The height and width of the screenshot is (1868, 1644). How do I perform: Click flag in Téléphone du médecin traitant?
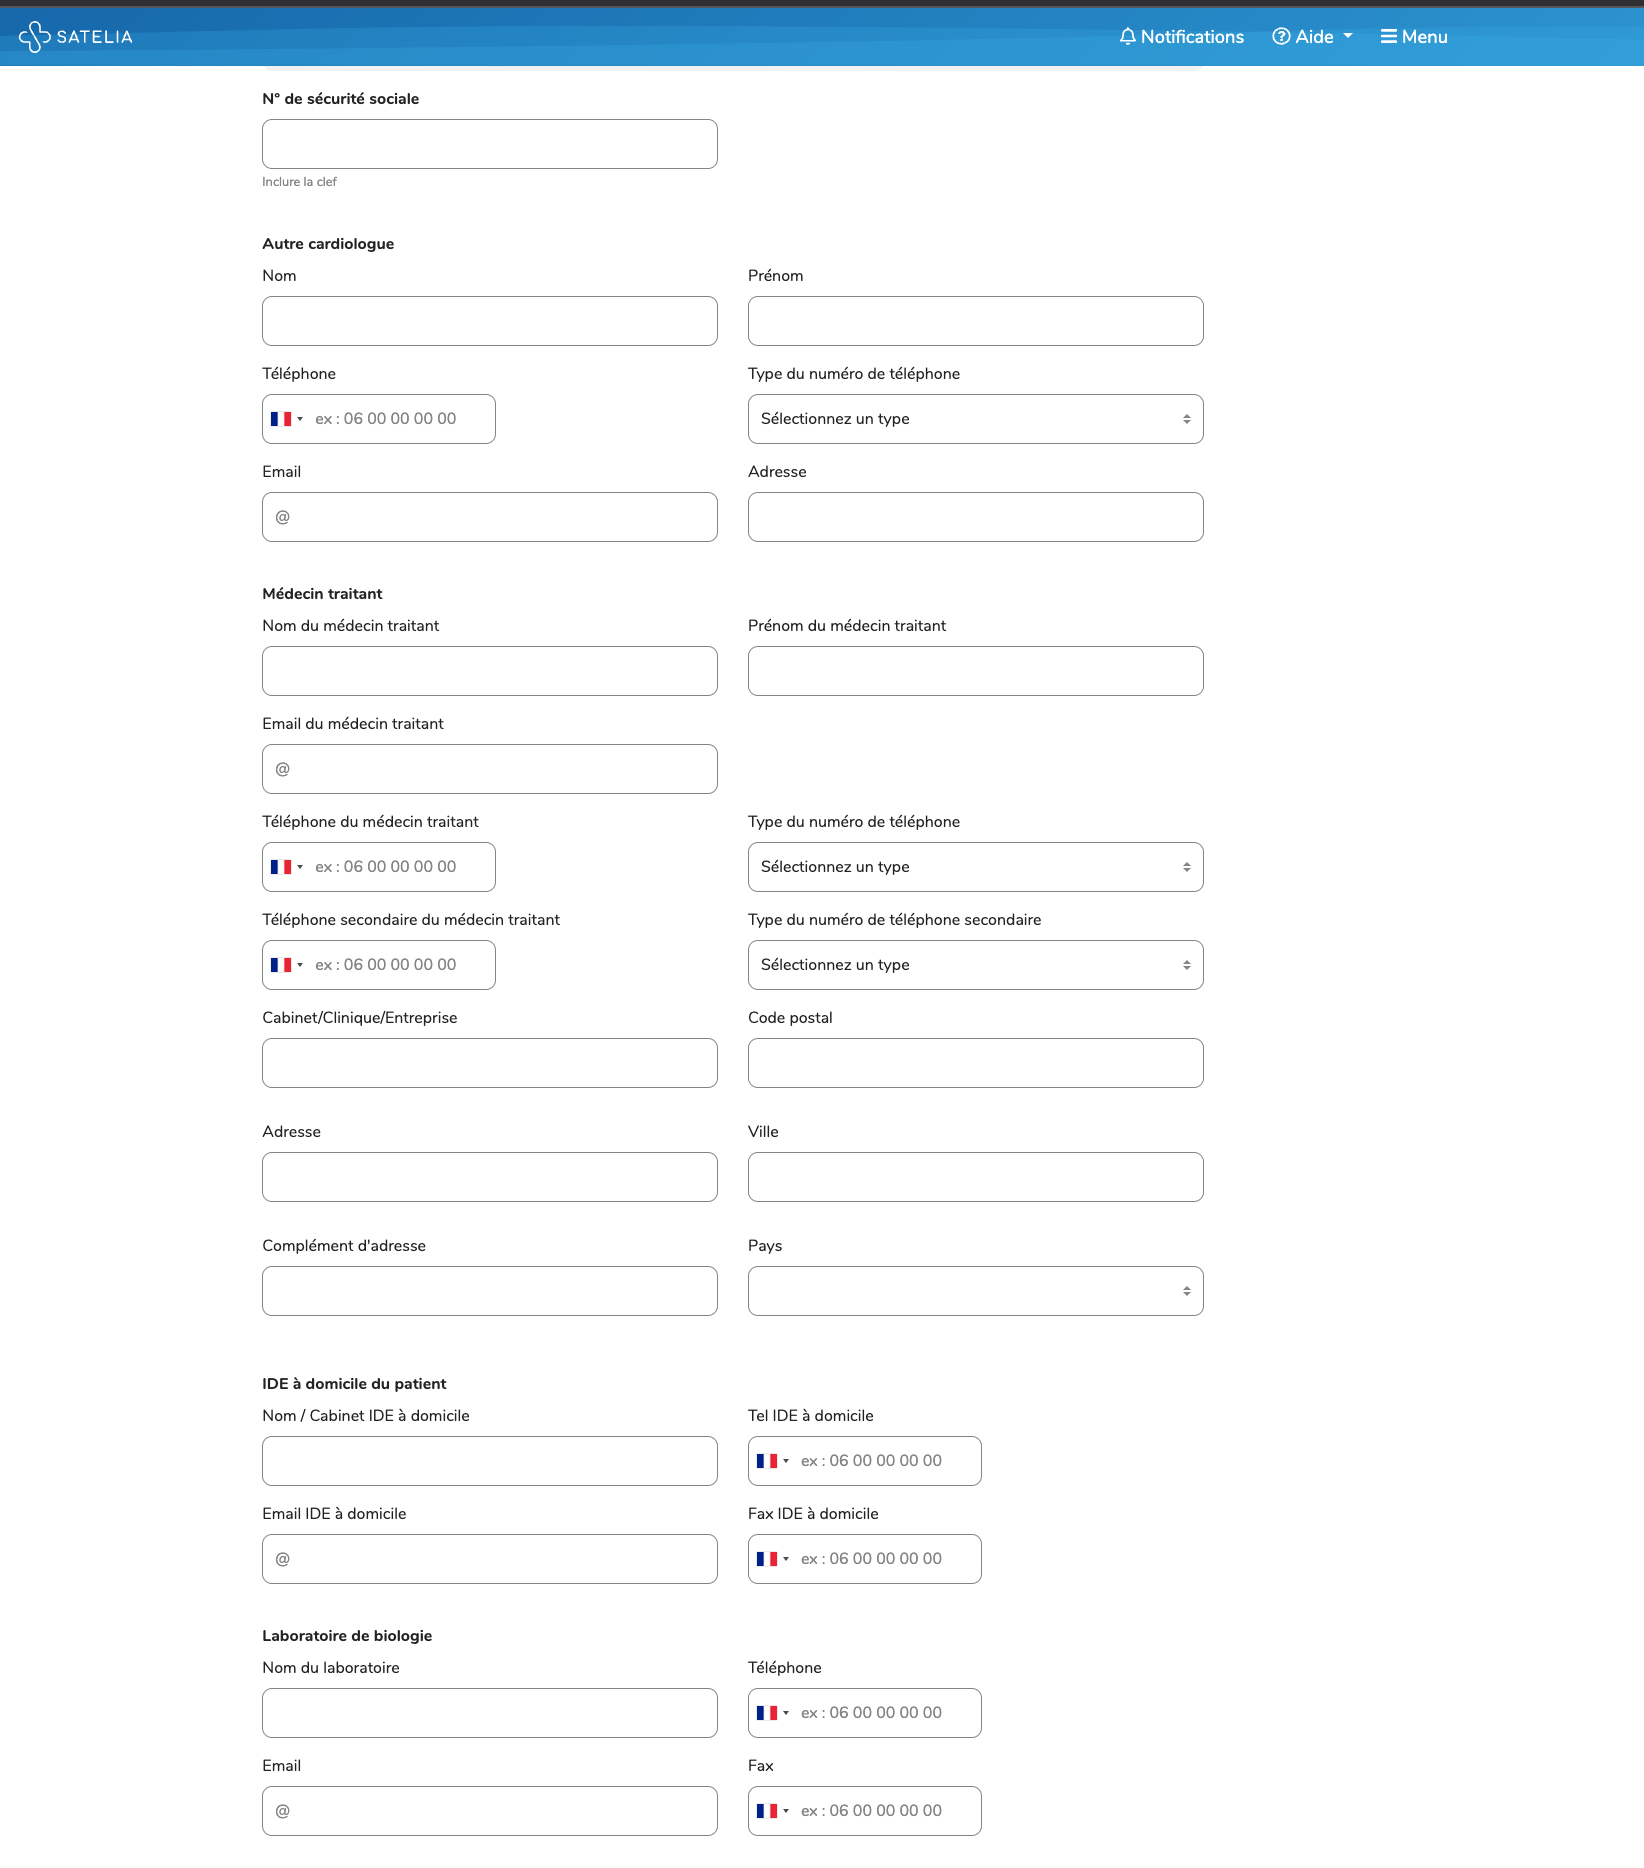281,867
